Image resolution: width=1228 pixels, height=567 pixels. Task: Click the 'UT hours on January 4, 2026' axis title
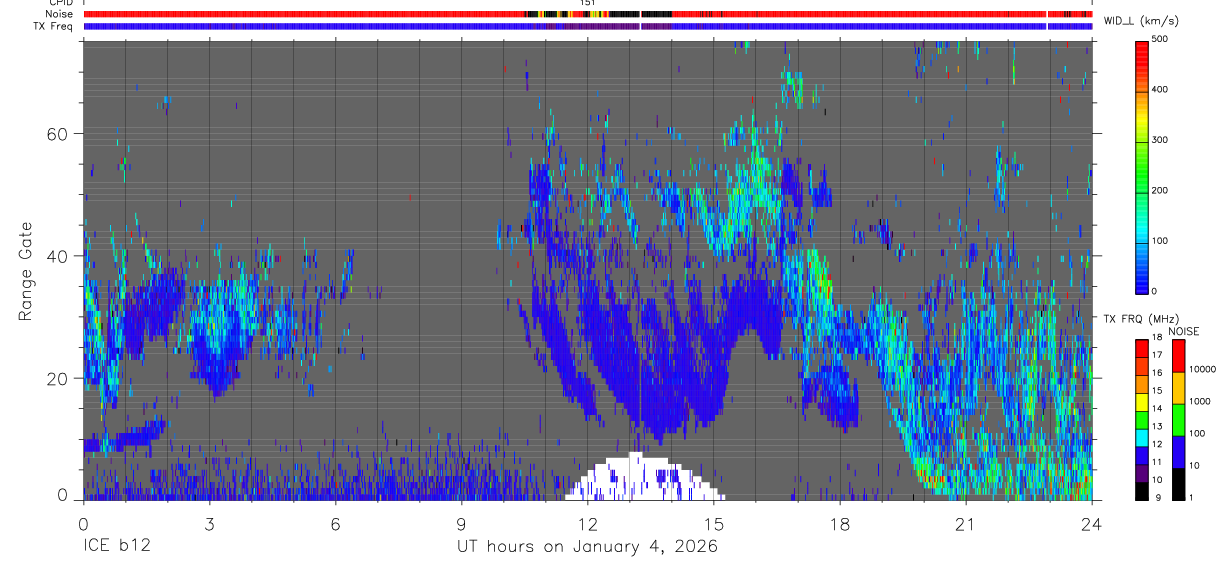(x=587, y=548)
